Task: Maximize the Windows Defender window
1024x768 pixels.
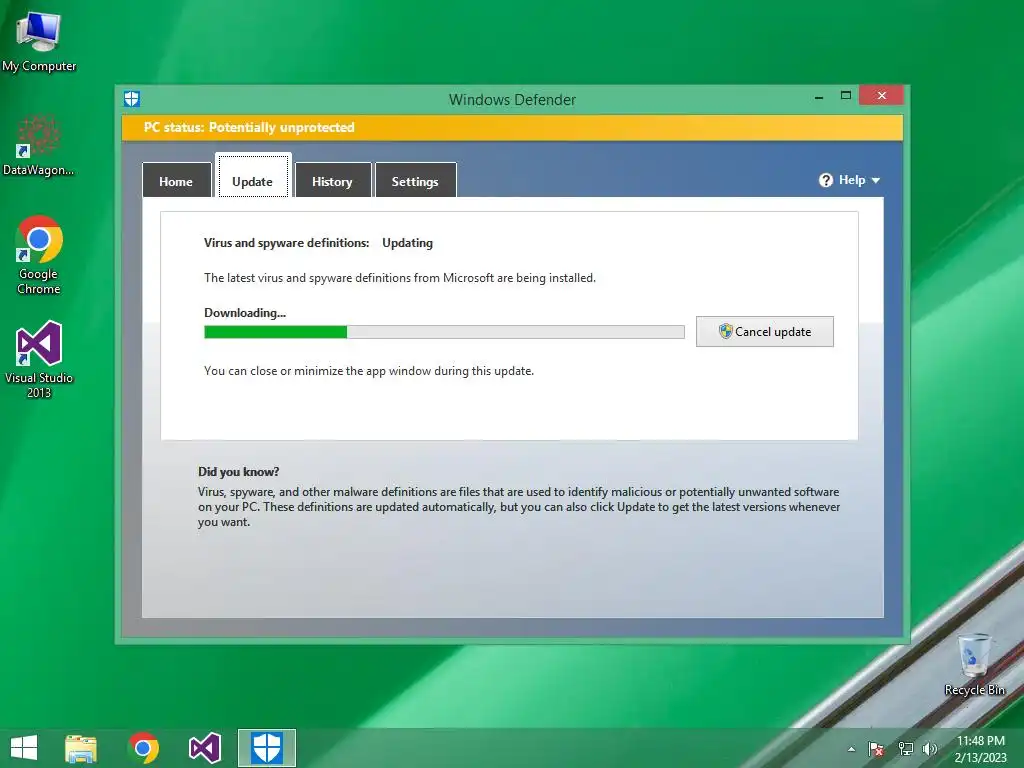Action: 846,95
